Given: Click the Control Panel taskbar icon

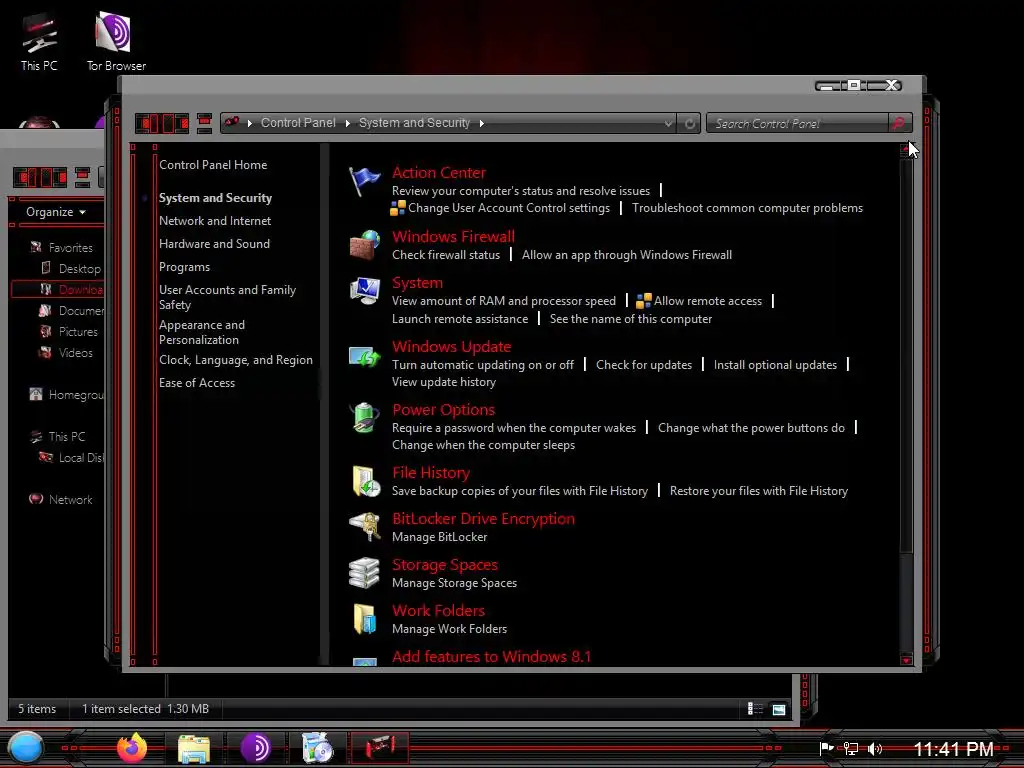Looking at the screenshot, I should 379,748.
